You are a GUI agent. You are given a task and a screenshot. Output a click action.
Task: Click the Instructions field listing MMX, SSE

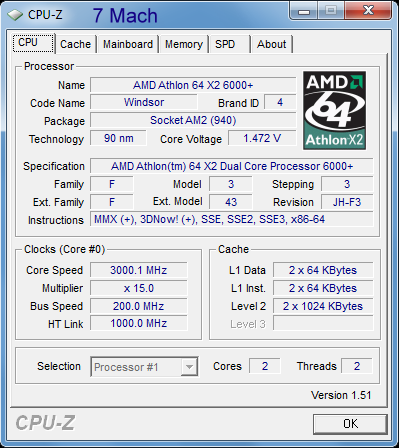point(232,219)
